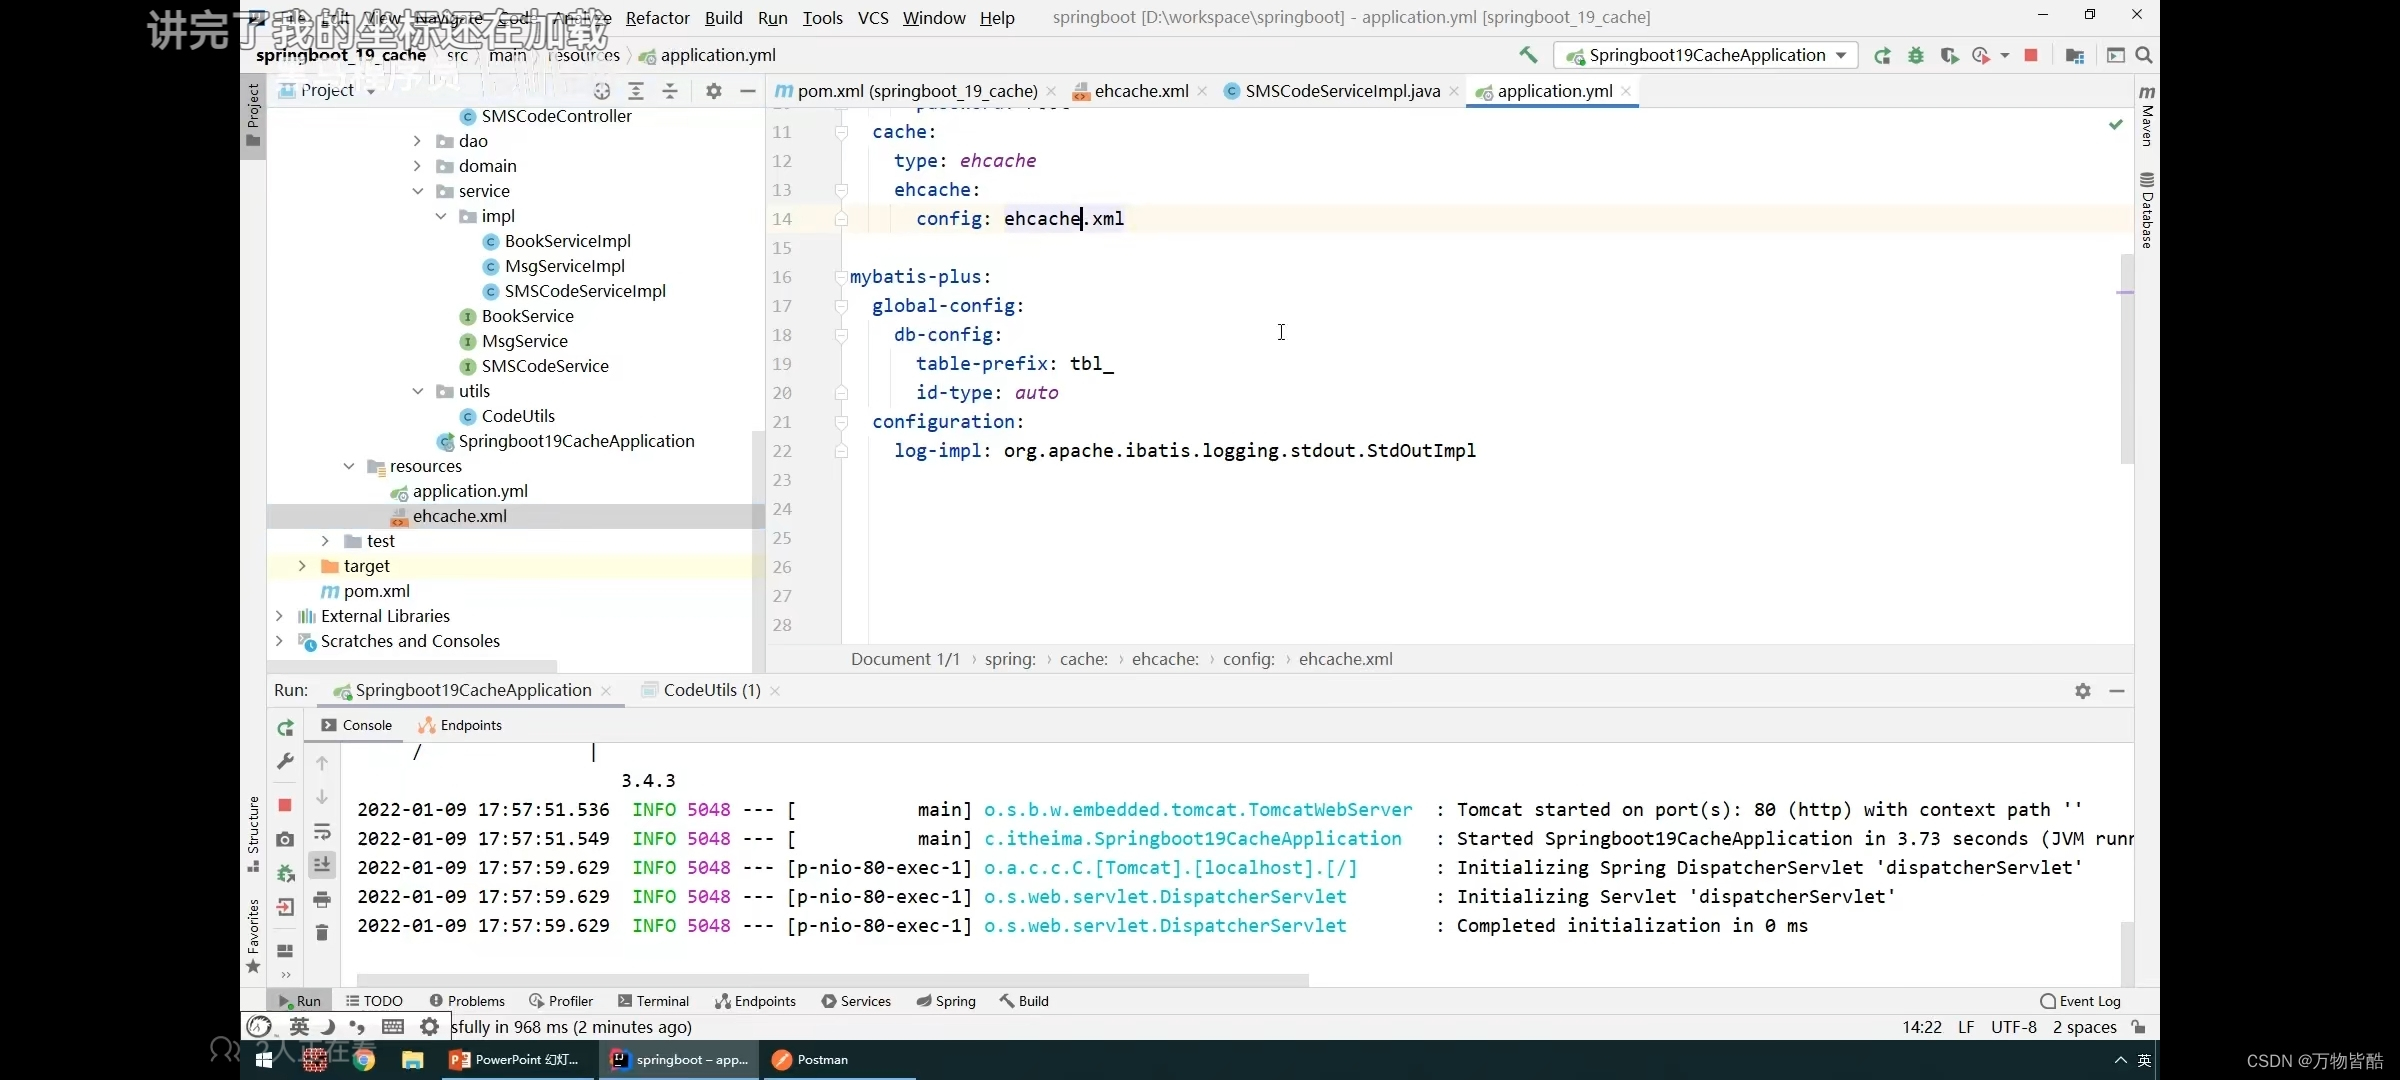Expand External Libraries node

279,616
